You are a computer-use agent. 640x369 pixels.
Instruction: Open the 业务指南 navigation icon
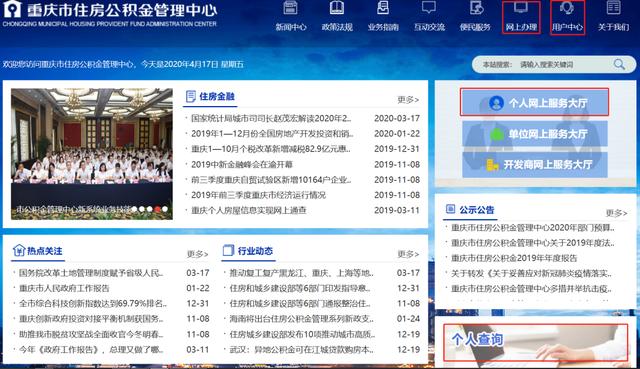[383, 8]
